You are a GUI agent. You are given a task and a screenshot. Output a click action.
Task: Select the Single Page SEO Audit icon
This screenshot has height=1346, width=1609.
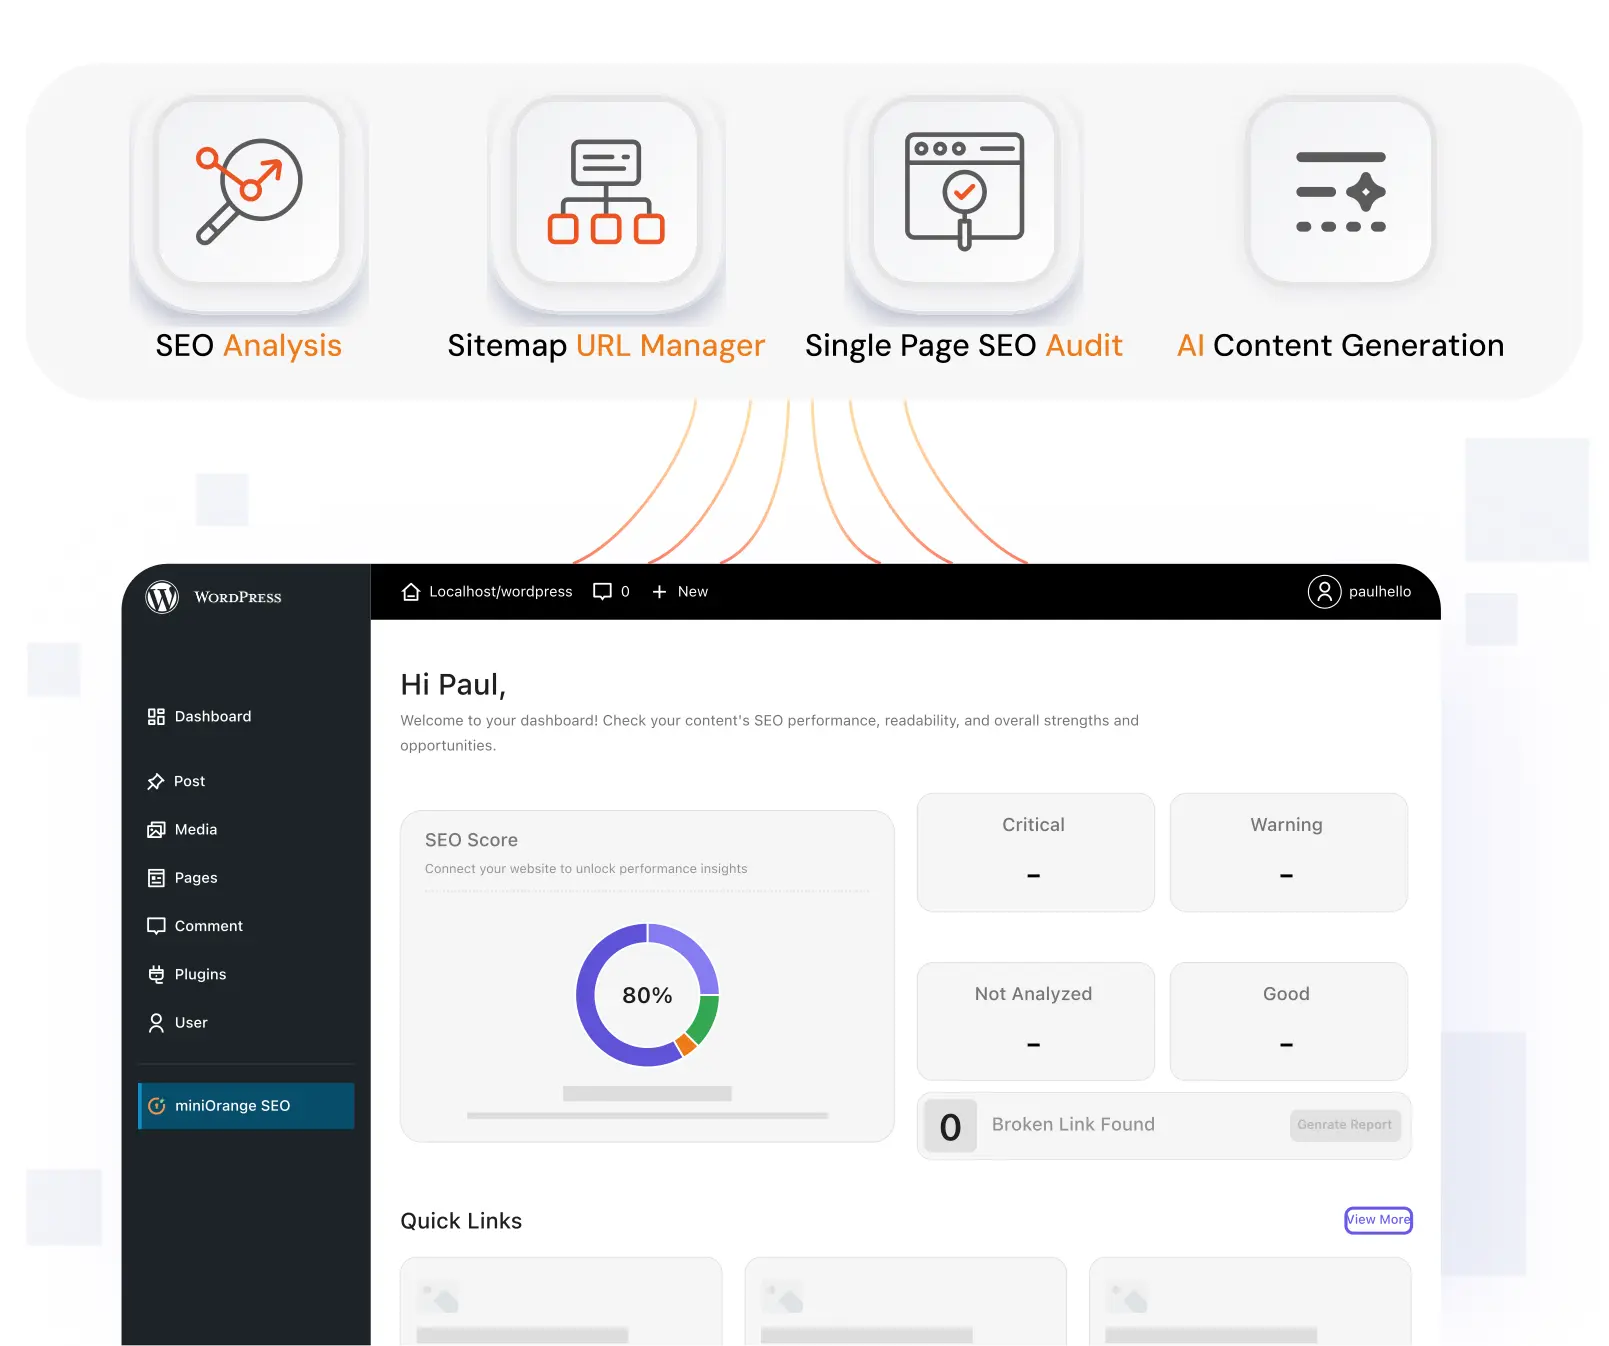(x=964, y=192)
